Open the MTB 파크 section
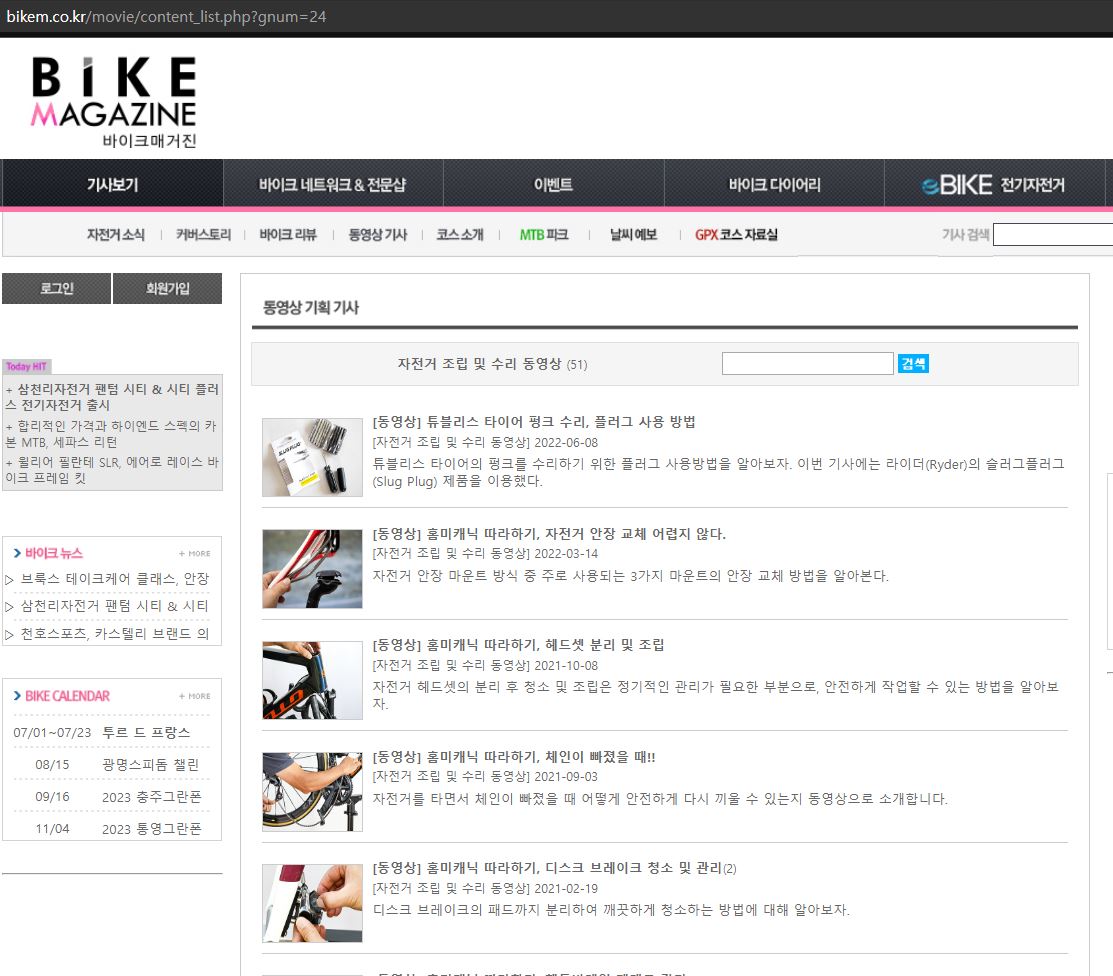 (544, 235)
